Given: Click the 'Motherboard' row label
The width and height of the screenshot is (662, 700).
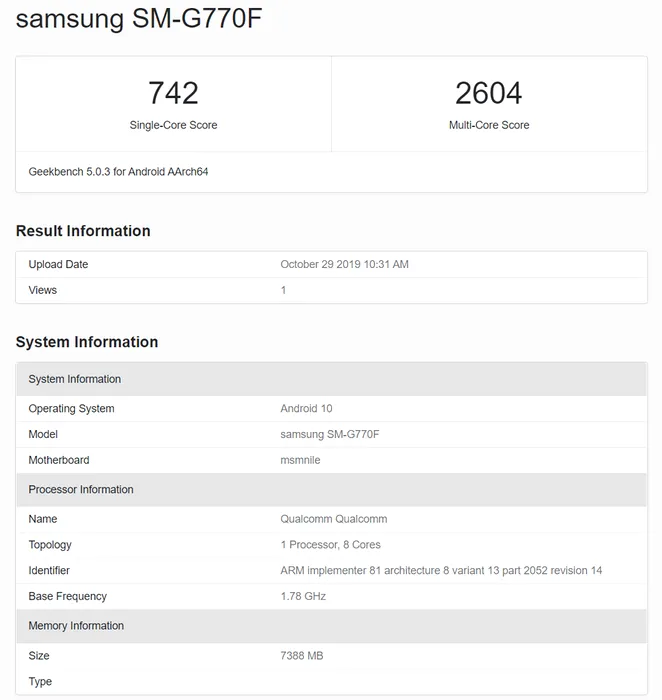Looking at the screenshot, I should tap(59, 460).
